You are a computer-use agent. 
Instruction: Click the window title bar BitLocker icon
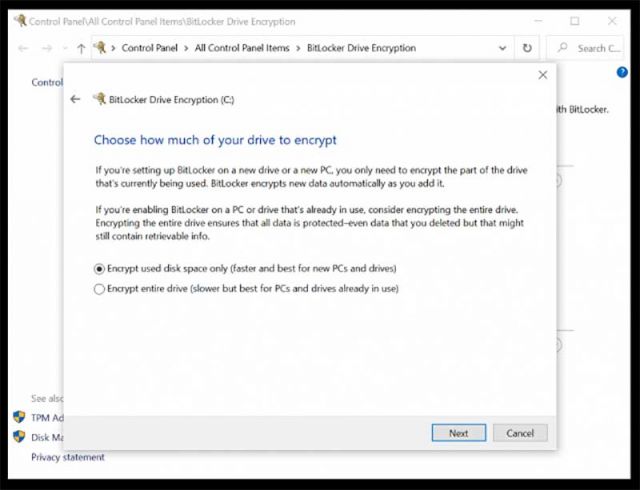pos(20,20)
